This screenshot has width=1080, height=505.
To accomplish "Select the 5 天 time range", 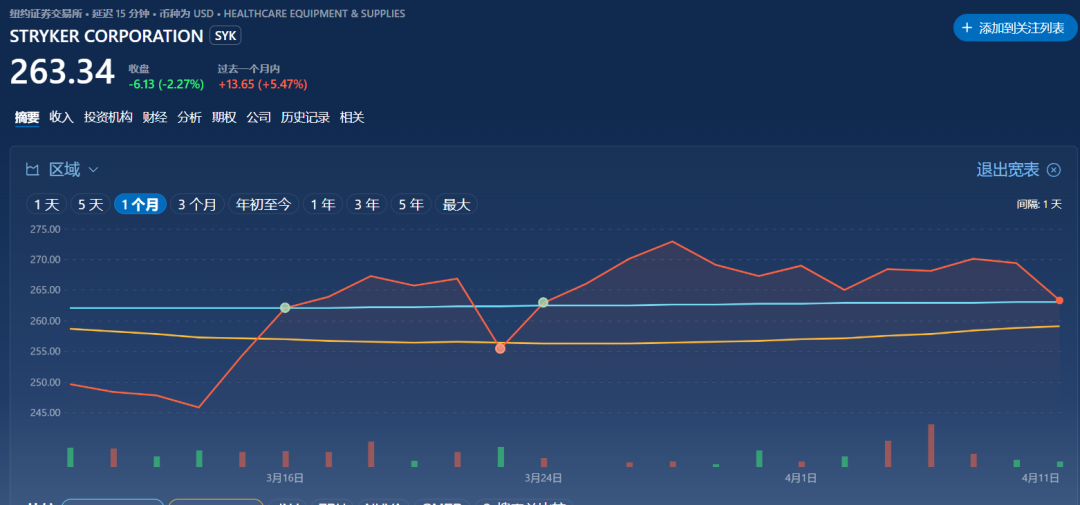I will [90, 205].
